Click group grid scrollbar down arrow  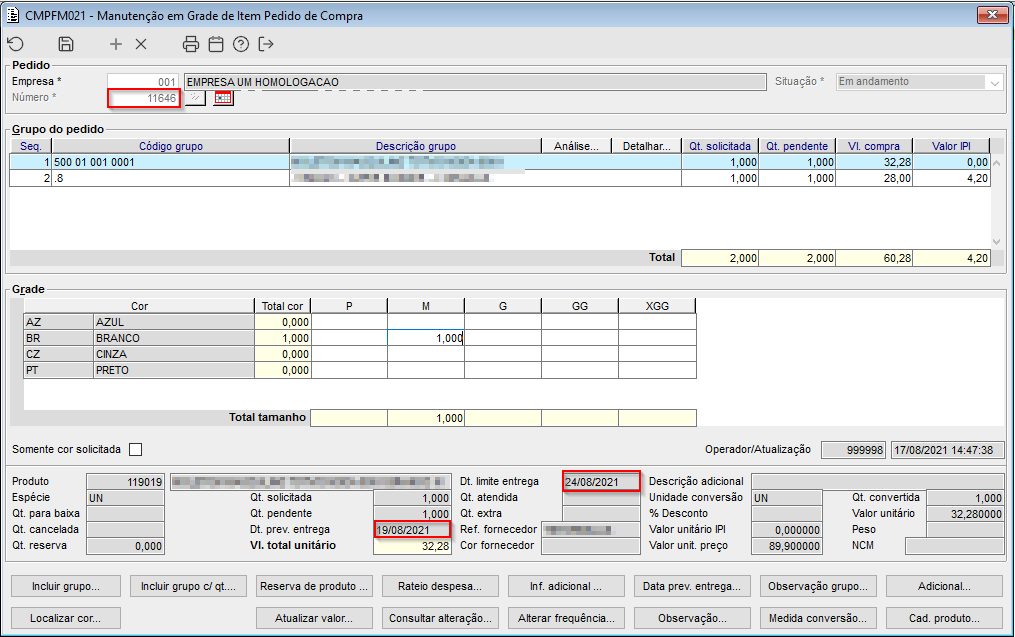click(997, 241)
